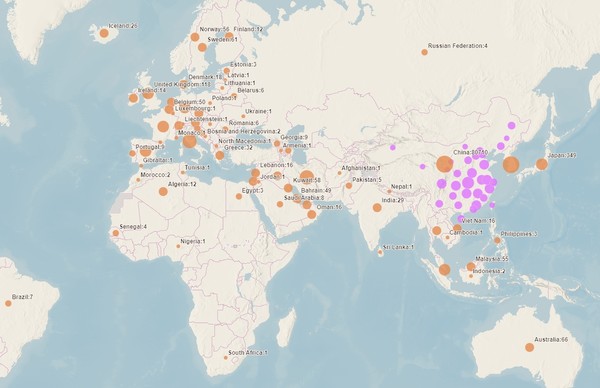Click the Bahrain:49 label

click(316, 190)
